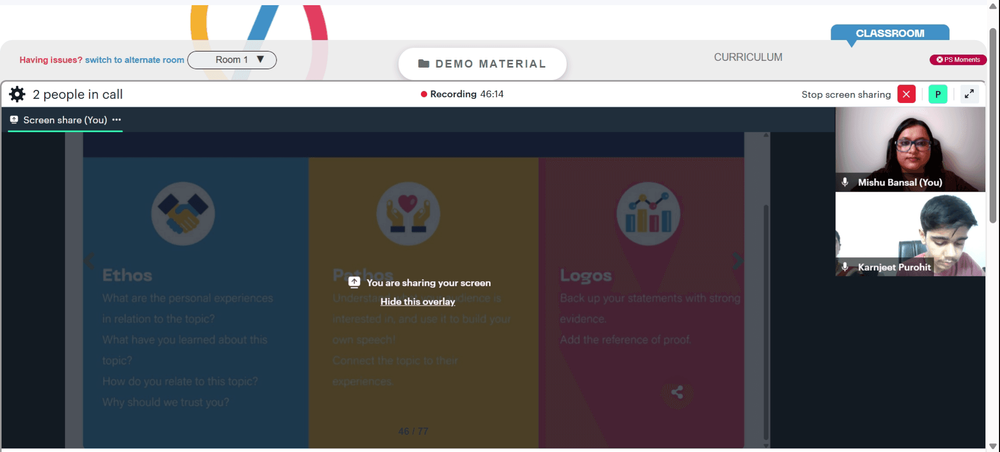The image size is (1000, 452).
Task: Click the folder icon in DEMO MATERIAL
Action: [423, 64]
